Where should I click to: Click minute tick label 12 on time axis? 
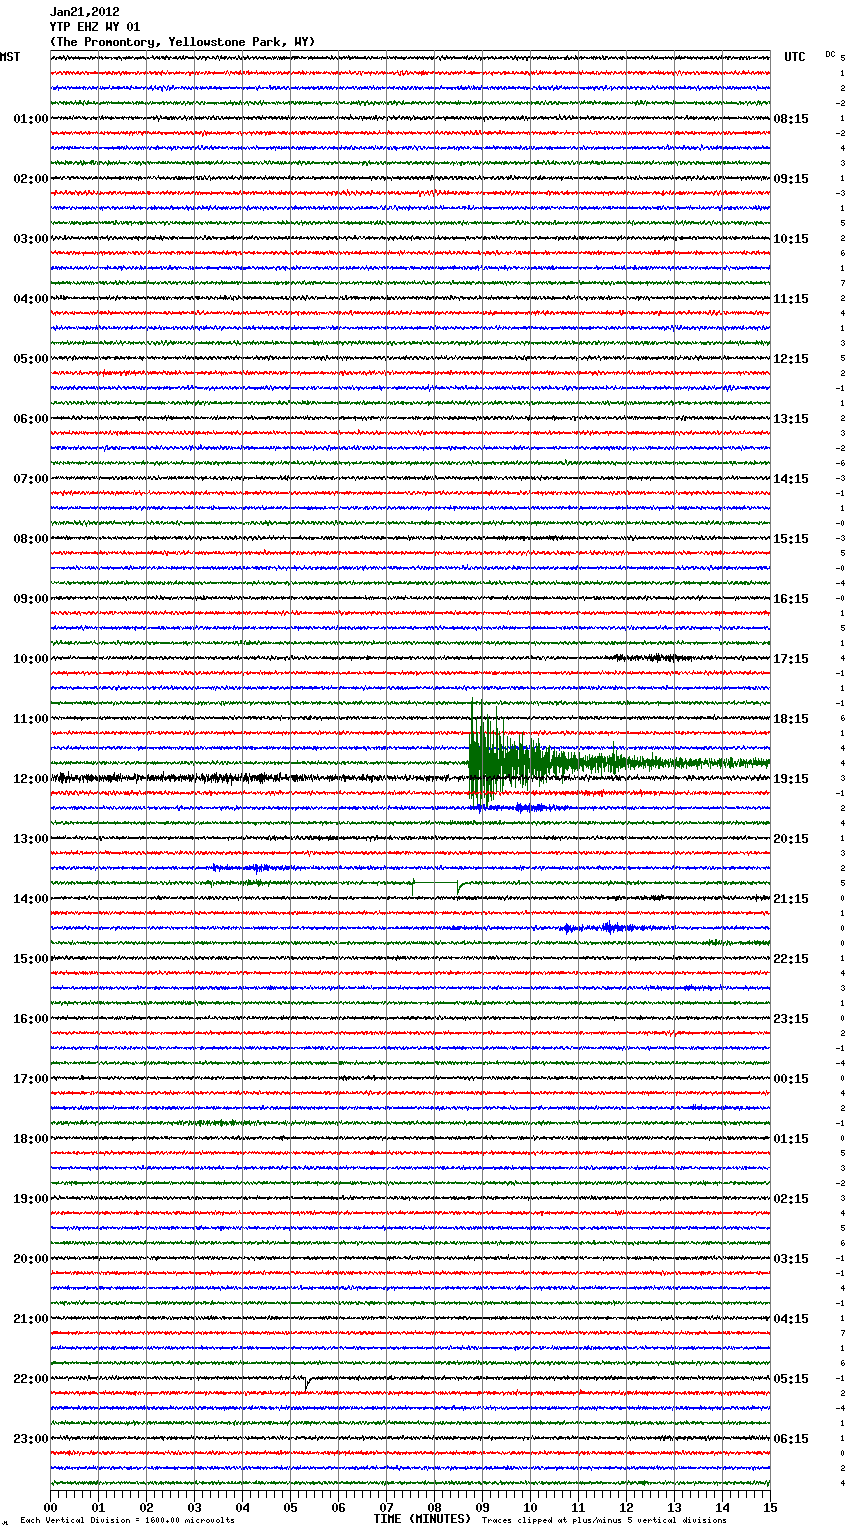(x=626, y=1507)
